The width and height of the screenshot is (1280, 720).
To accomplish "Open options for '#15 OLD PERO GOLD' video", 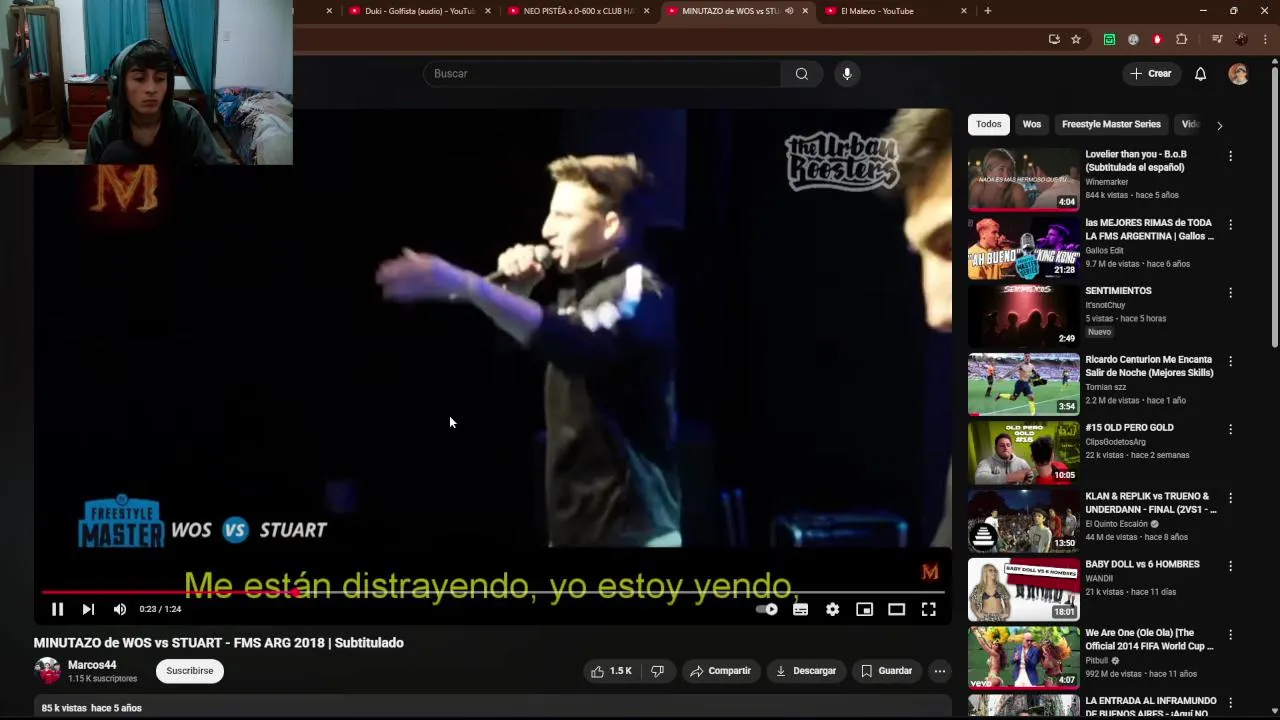I will point(1230,429).
